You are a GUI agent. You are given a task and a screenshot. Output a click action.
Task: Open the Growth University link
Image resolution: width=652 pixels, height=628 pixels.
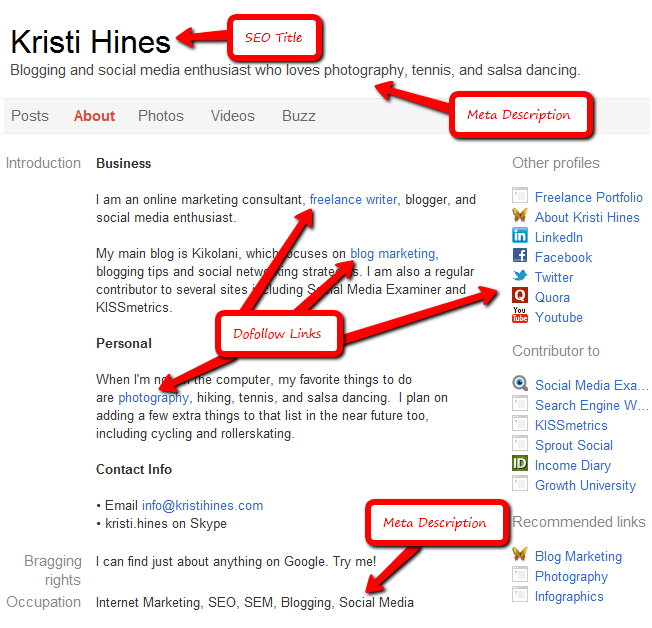(x=585, y=485)
